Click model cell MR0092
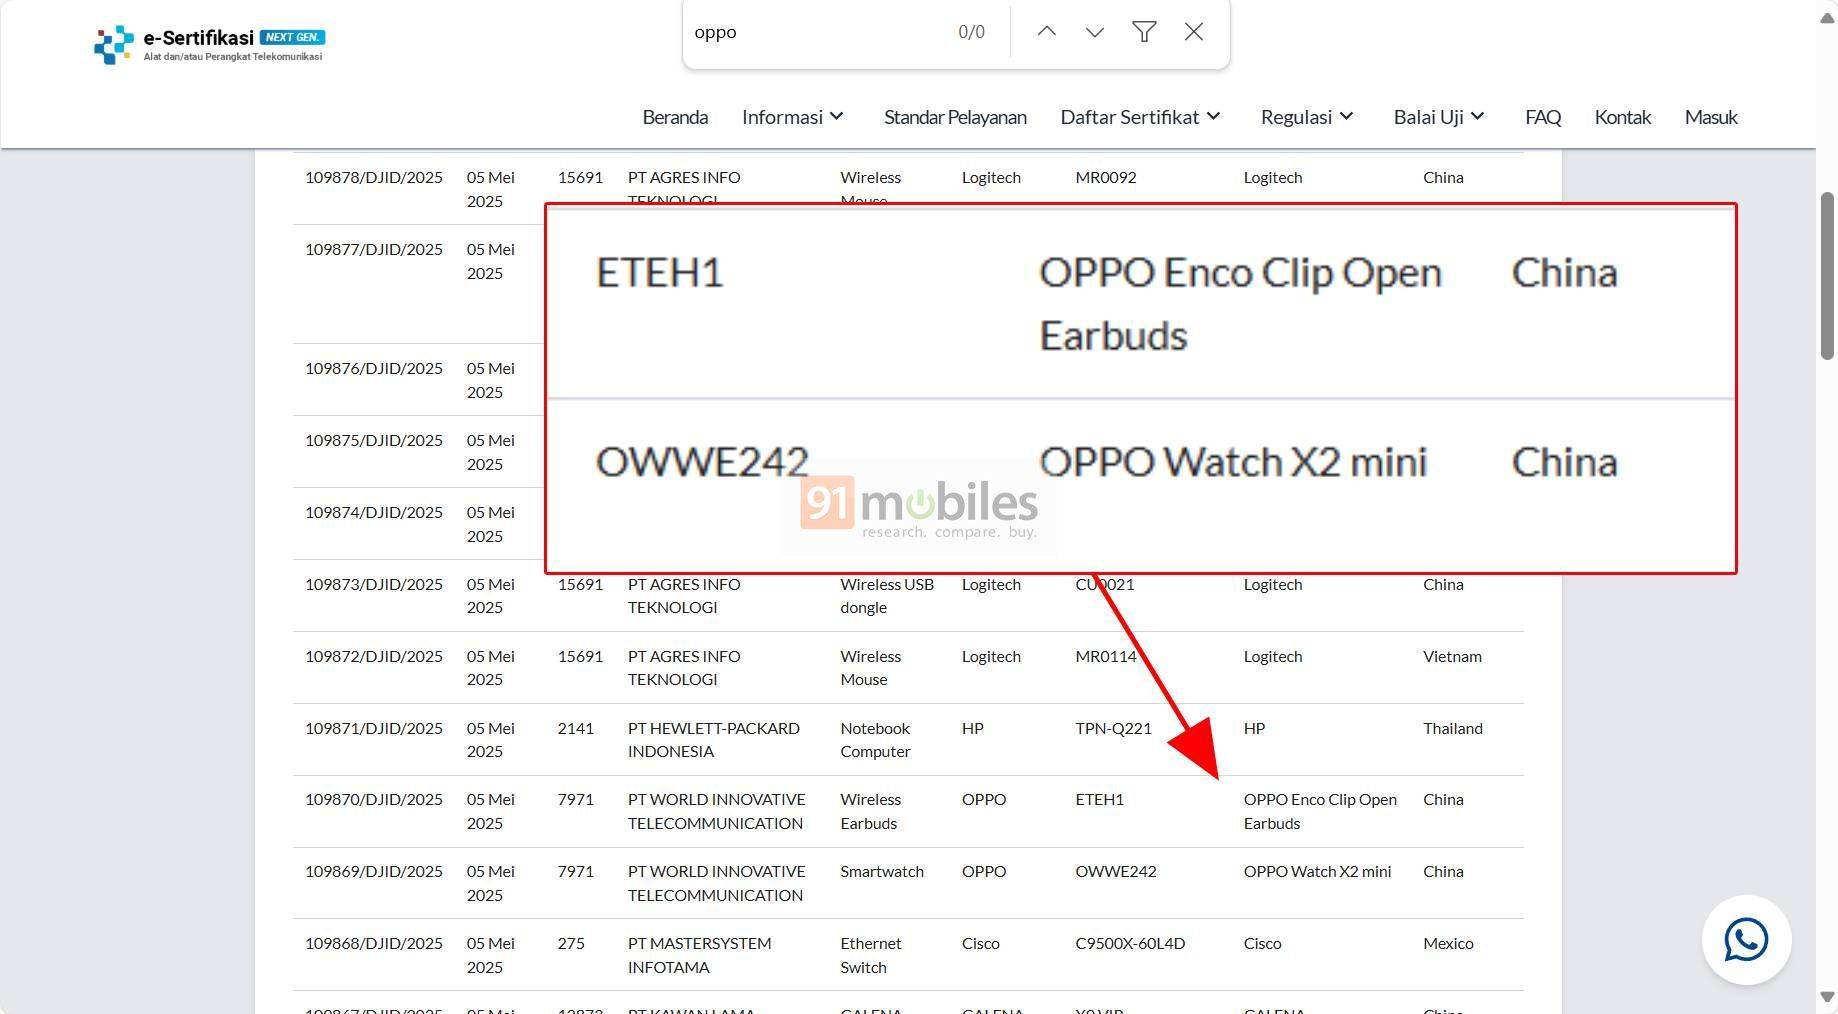Viewport: 1838px width, 1014px height. 1105,178
